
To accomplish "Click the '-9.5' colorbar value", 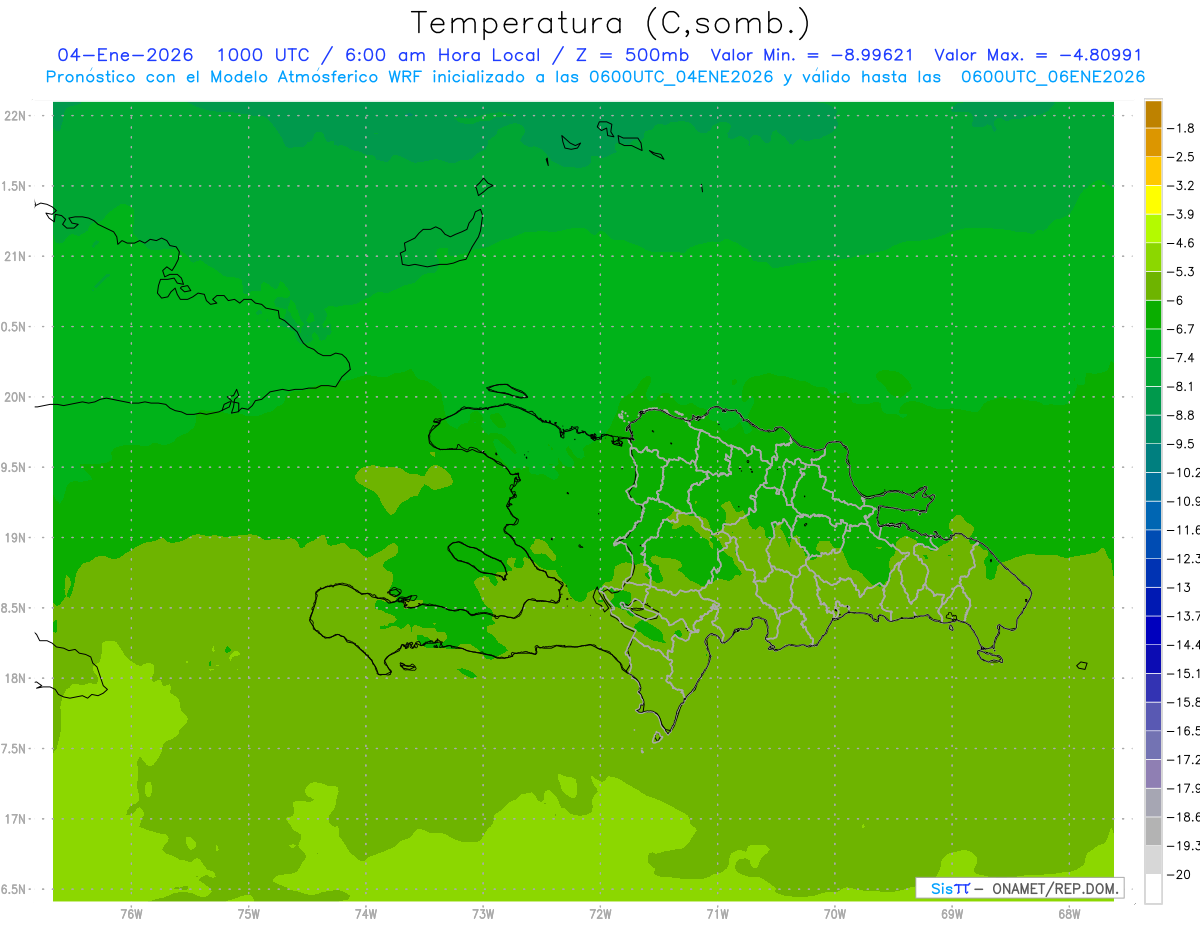I will tap(1181, 443).
